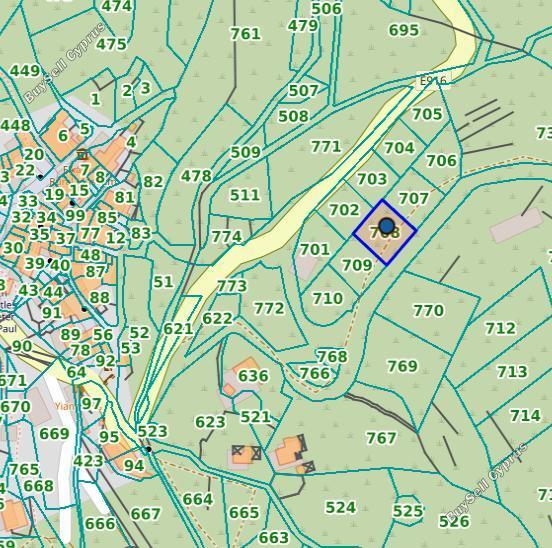Select parcel number 703

pyautogui.click(x=372, y=179)
